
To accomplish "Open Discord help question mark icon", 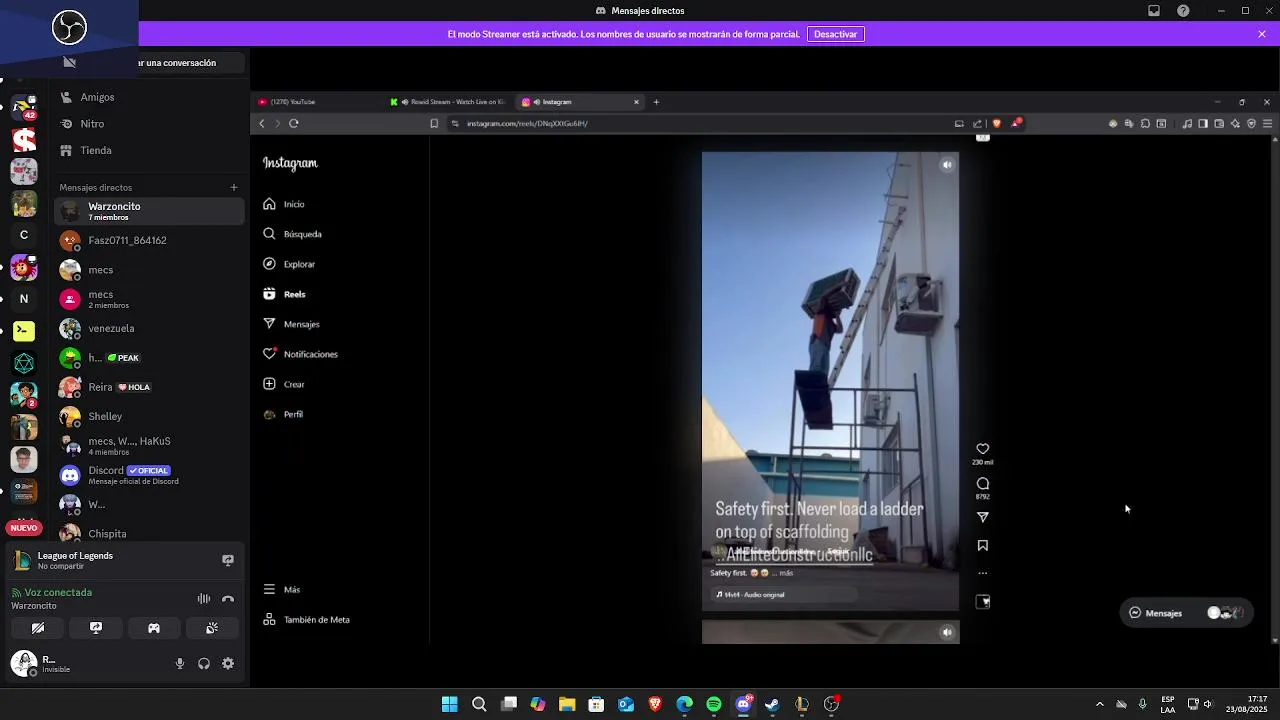I will point(1183,11).
